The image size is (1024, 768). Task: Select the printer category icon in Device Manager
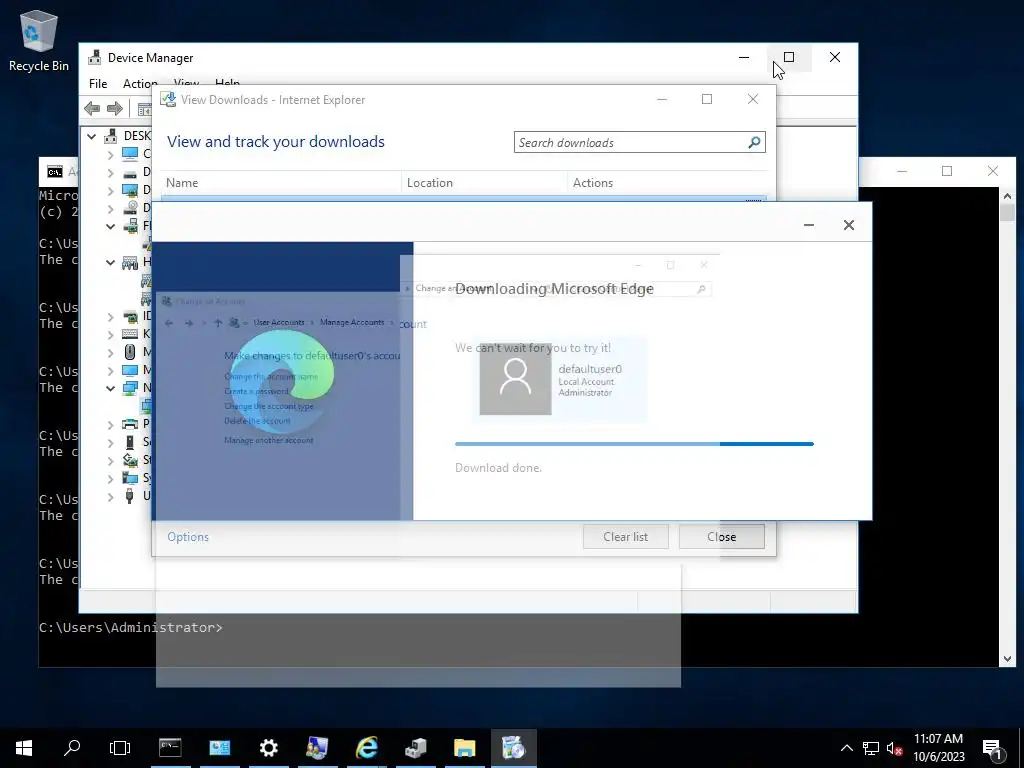(x=130, y=424)
